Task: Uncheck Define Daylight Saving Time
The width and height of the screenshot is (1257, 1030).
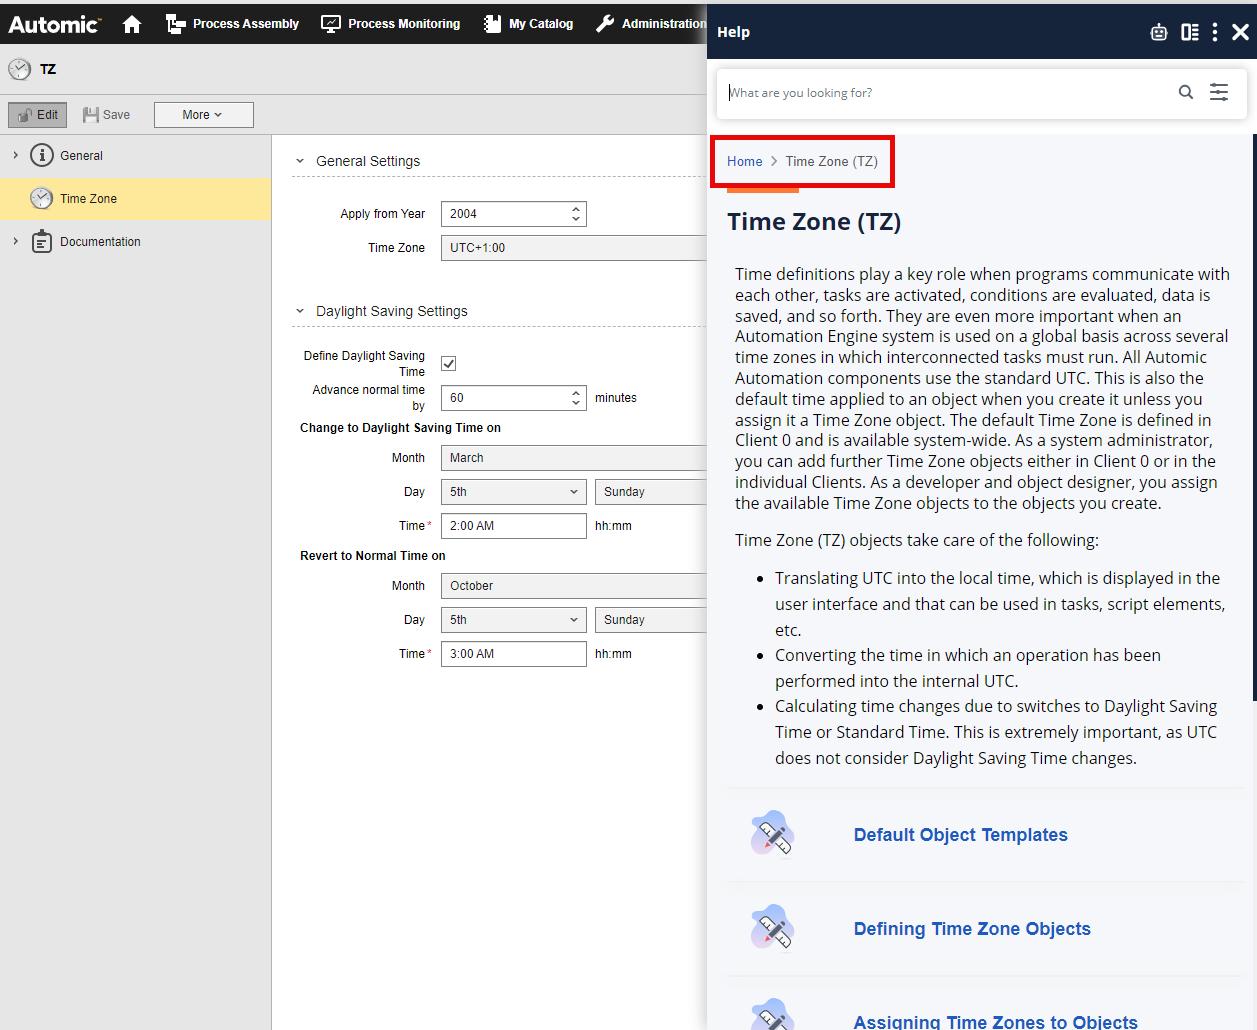Action: 448,363
